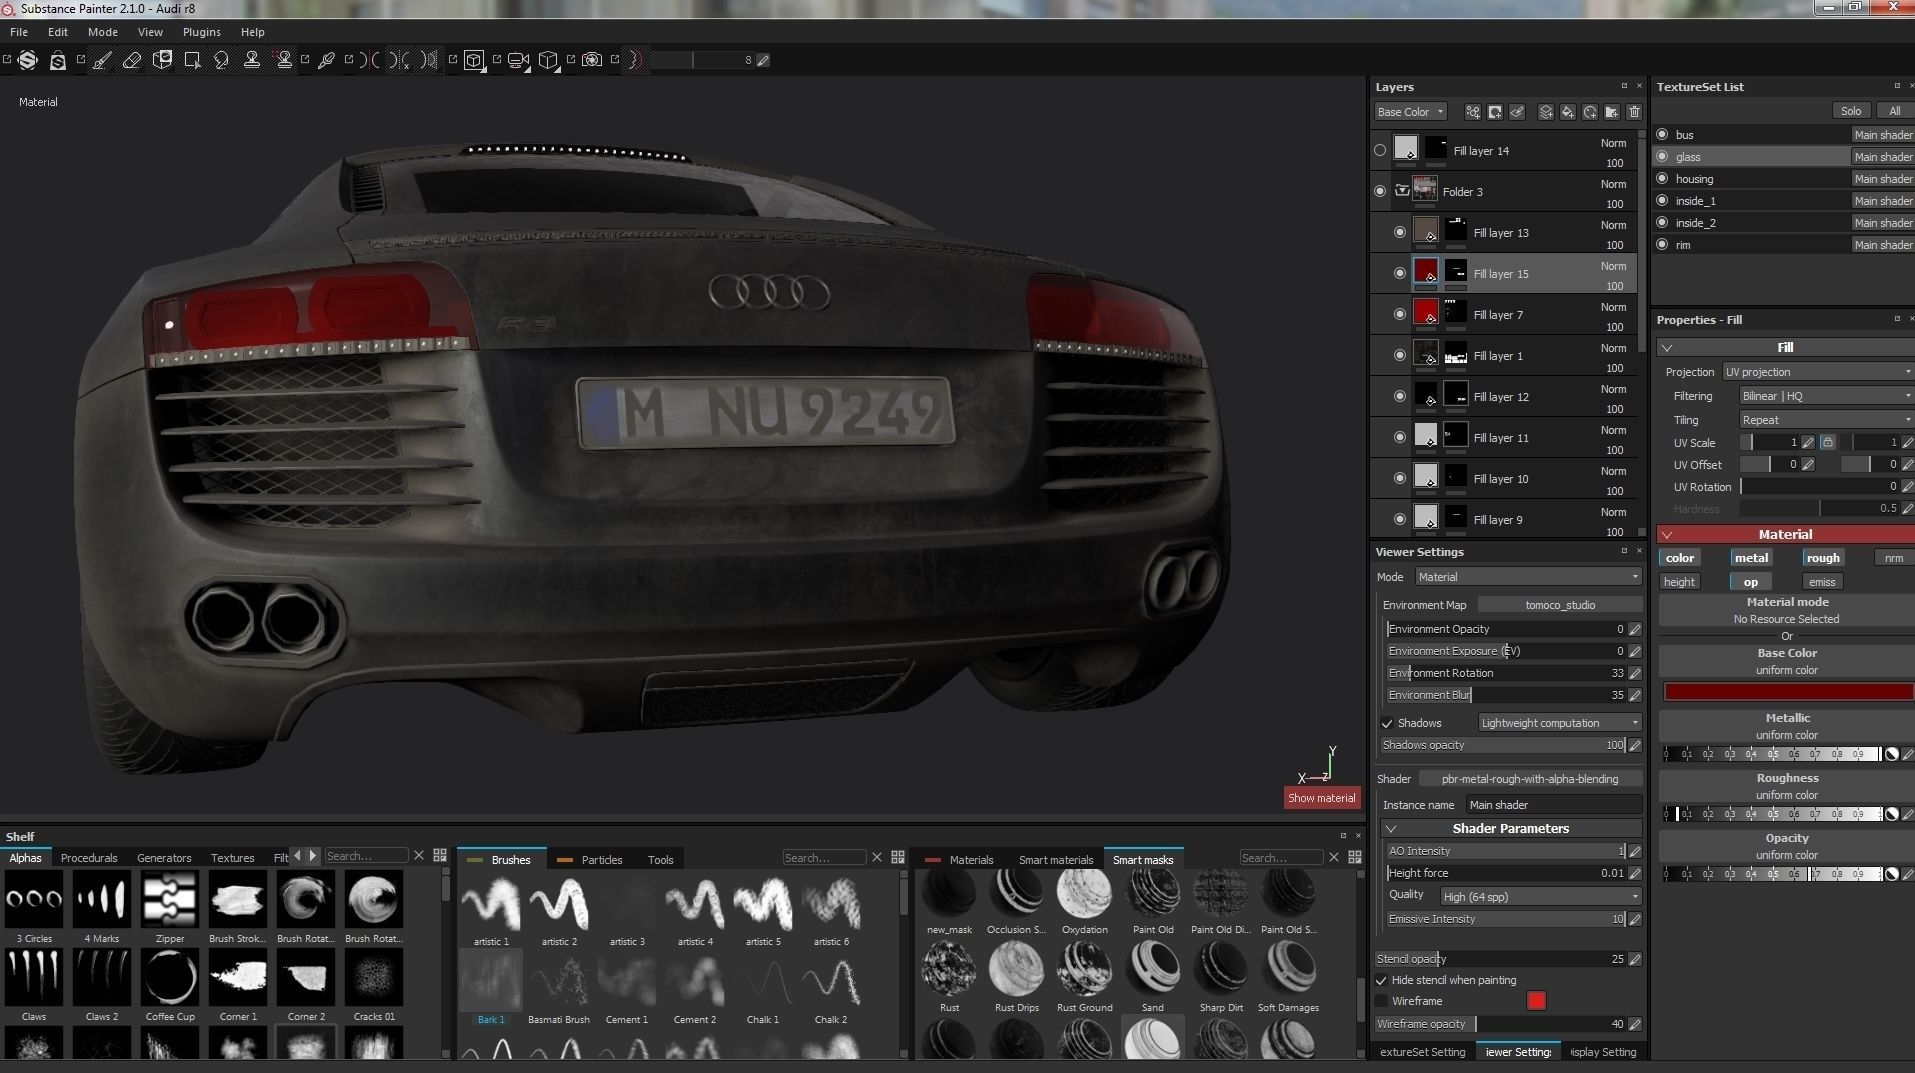Open the File menu

19,32
